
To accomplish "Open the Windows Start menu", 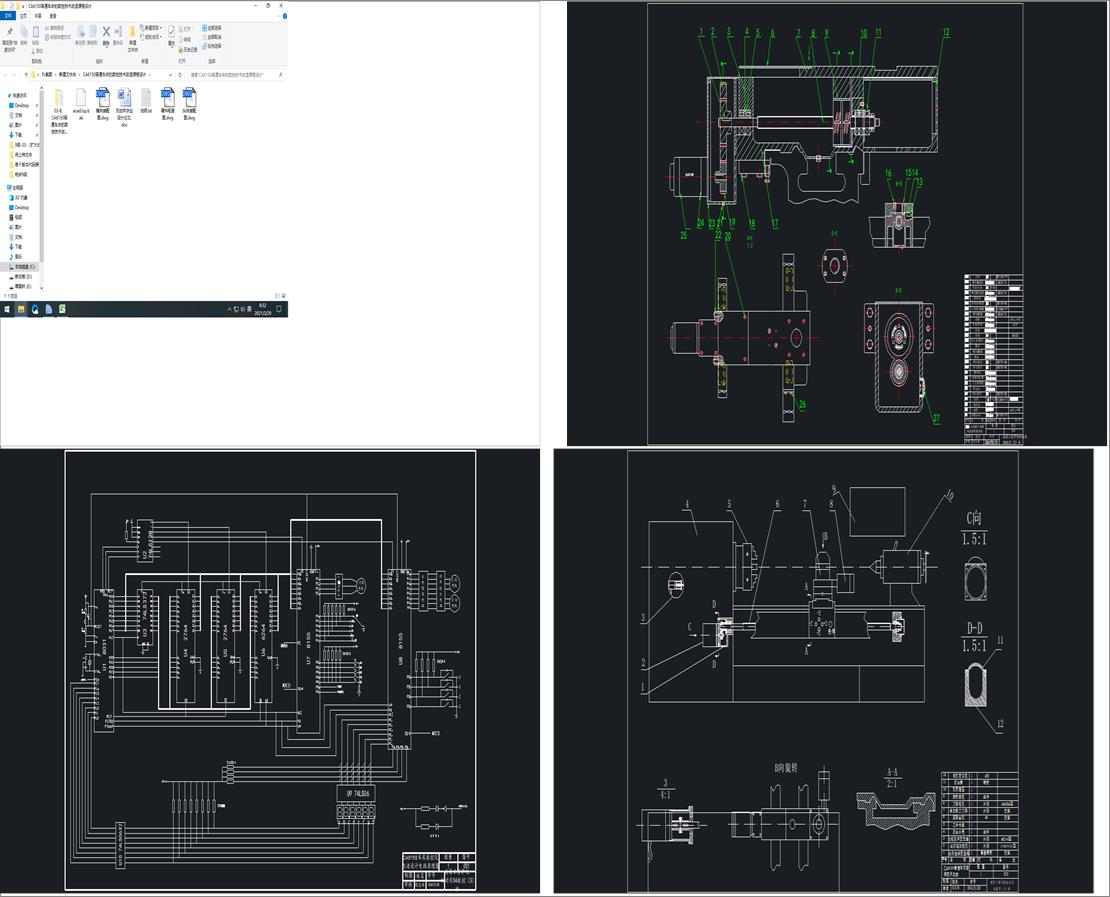I will tap(7, 309).
